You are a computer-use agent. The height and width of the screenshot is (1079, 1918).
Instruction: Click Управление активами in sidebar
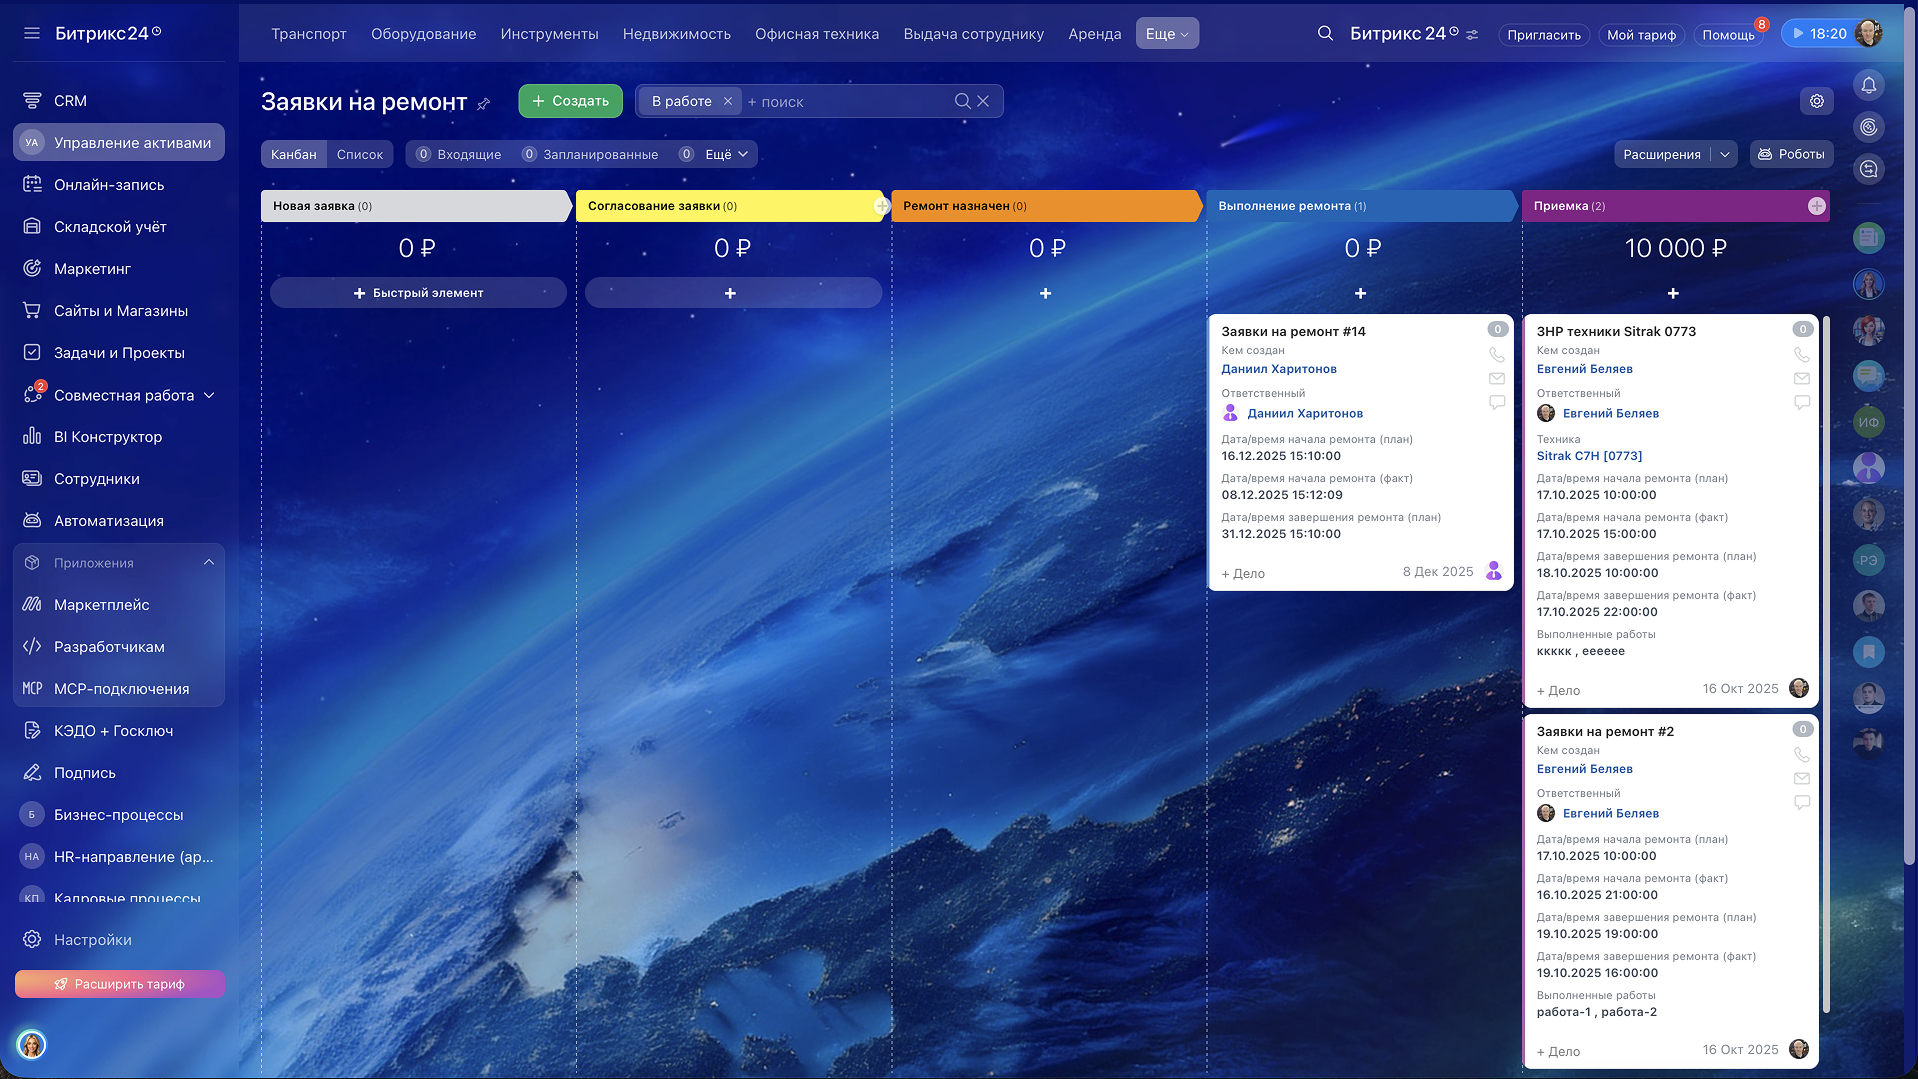(119, 143)
